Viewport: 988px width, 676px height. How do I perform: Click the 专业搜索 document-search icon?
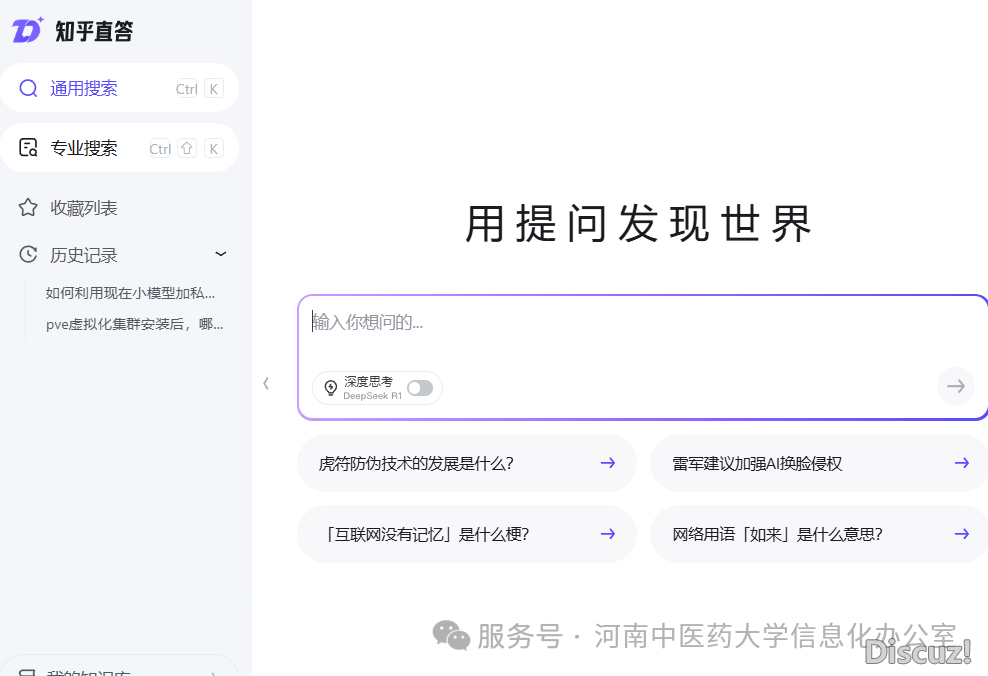pos(28,148)
